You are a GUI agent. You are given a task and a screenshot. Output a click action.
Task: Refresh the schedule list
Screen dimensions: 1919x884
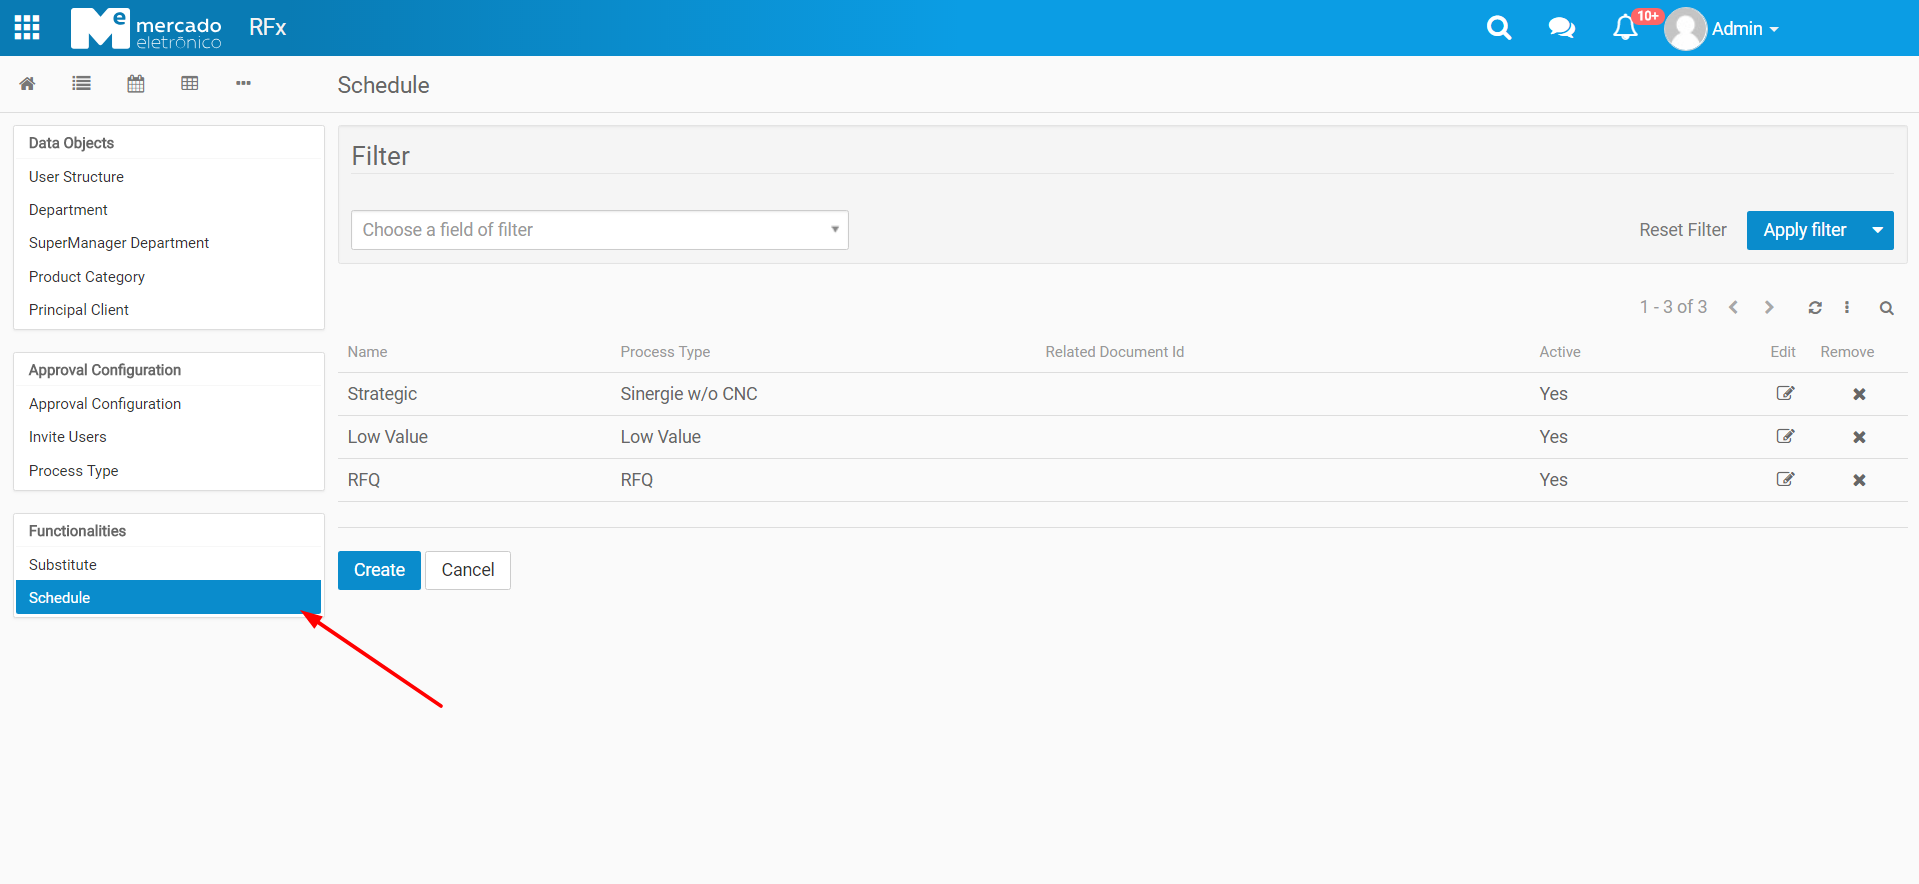[x=1815, y=308]
